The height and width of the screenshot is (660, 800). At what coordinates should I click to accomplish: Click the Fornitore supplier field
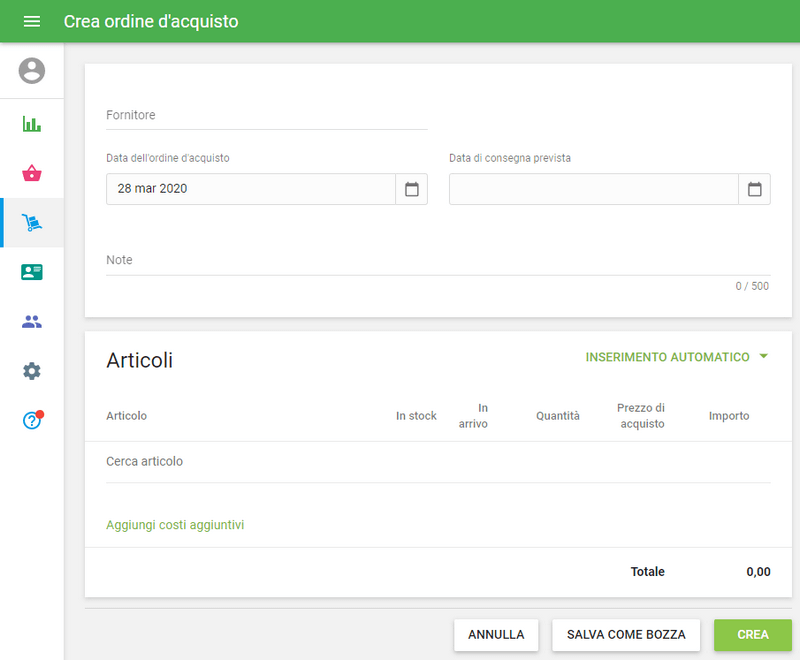click(266, 116)
